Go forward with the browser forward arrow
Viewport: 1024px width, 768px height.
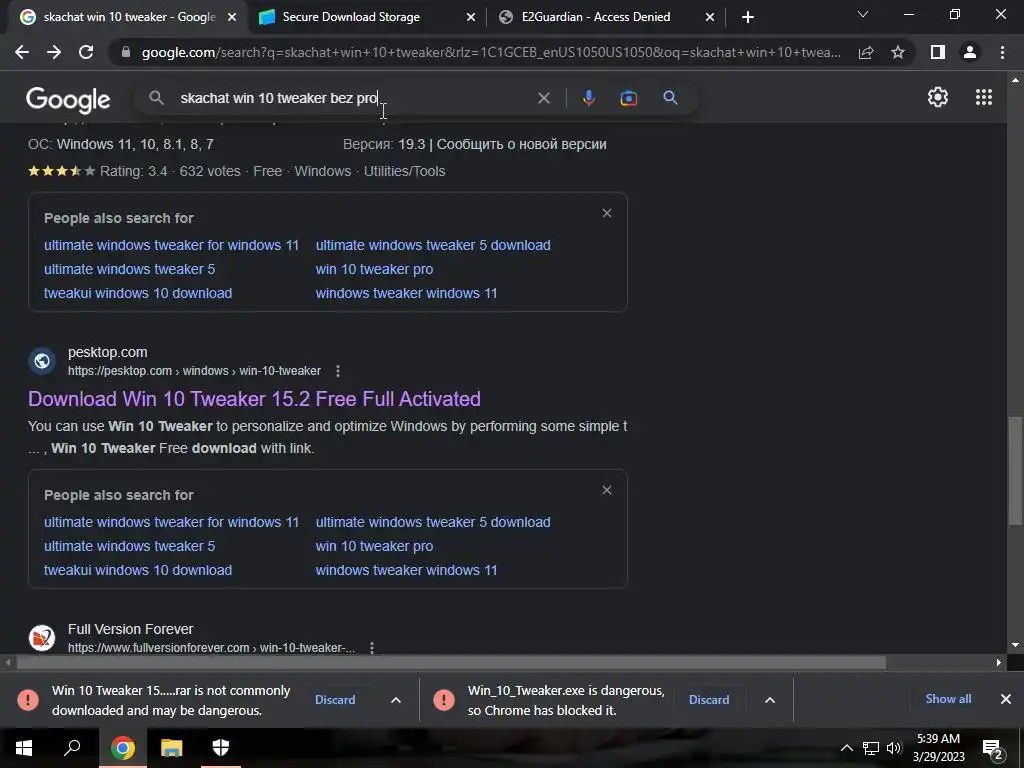coord(54,52)
